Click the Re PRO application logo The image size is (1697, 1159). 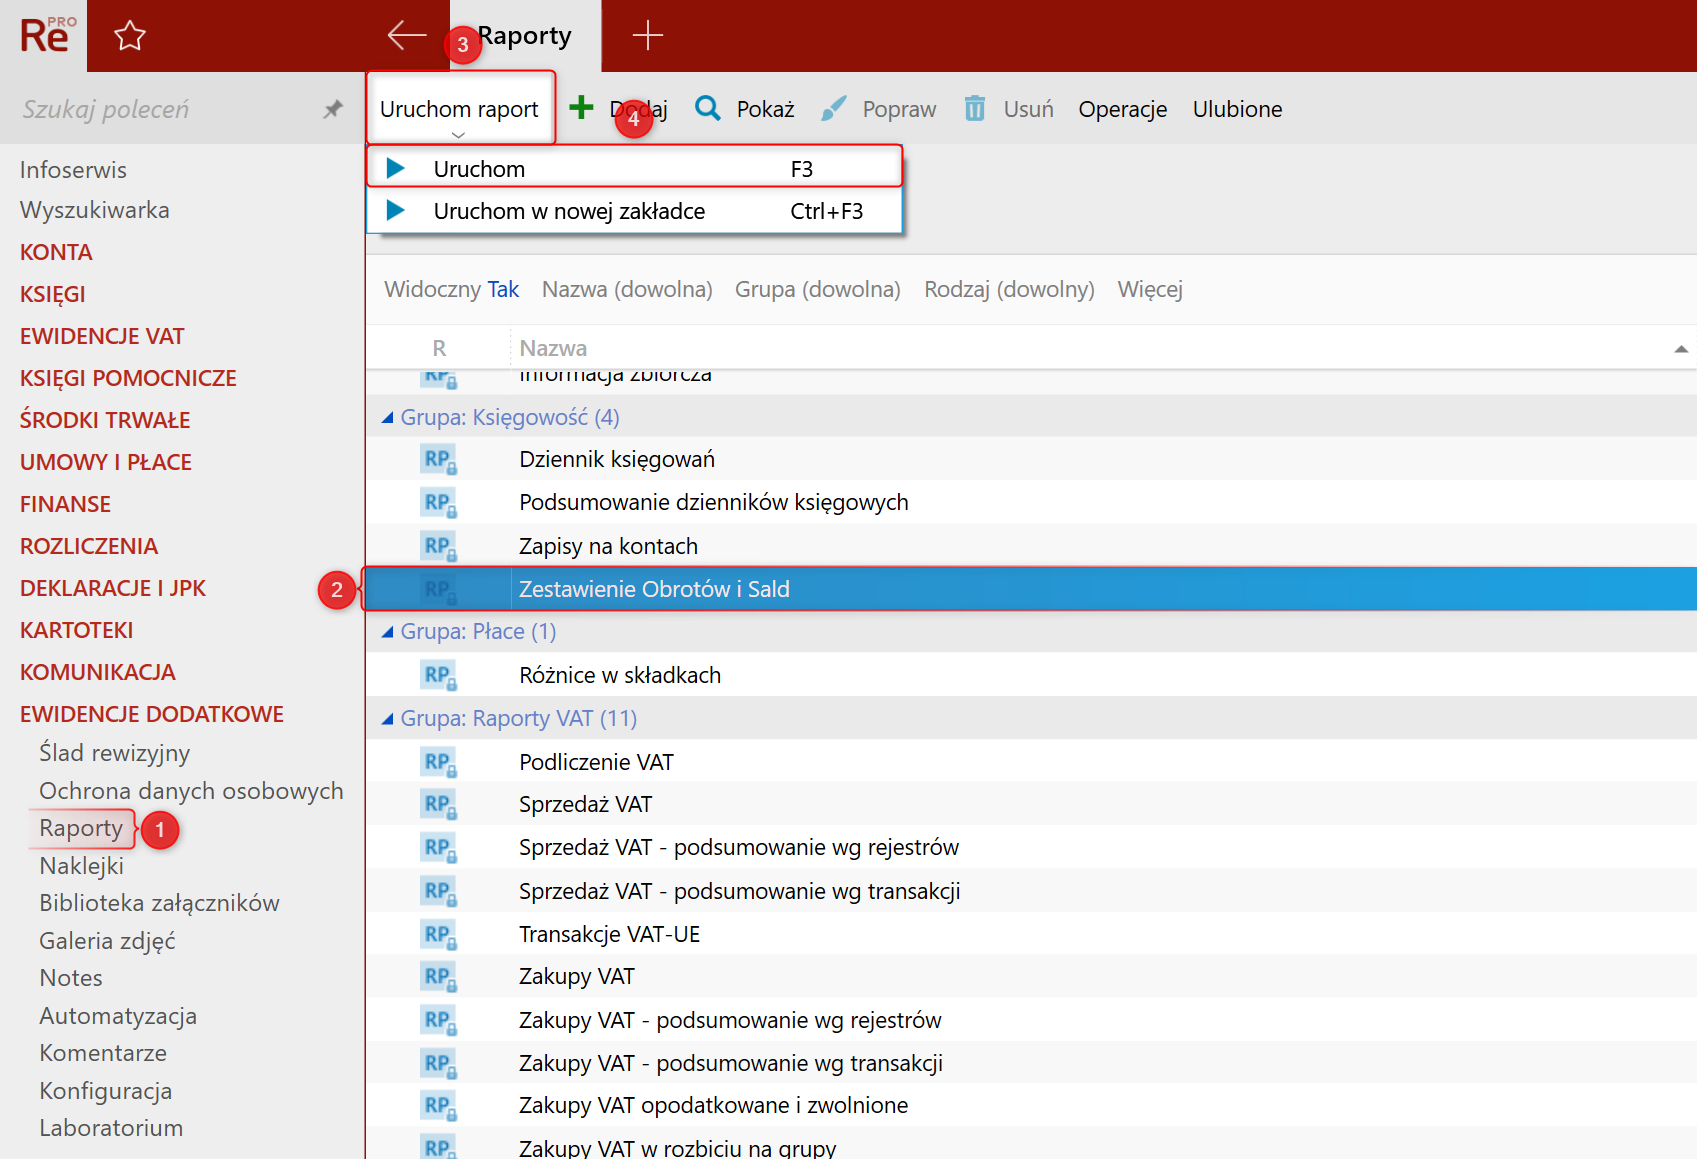45,36
